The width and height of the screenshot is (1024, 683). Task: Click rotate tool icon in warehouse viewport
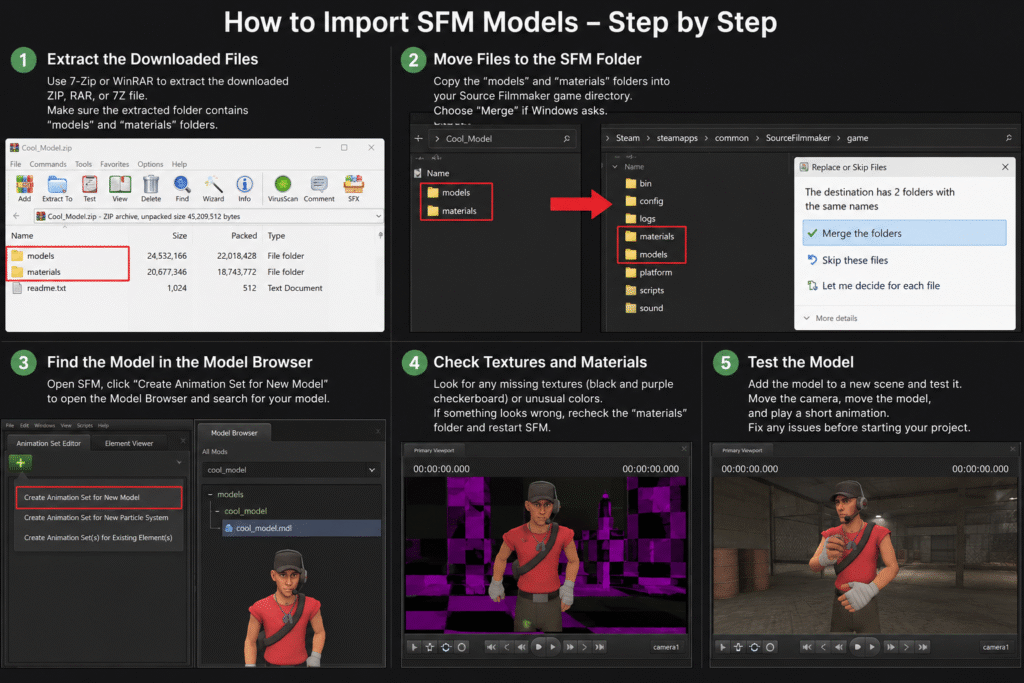tap(754, 647)
